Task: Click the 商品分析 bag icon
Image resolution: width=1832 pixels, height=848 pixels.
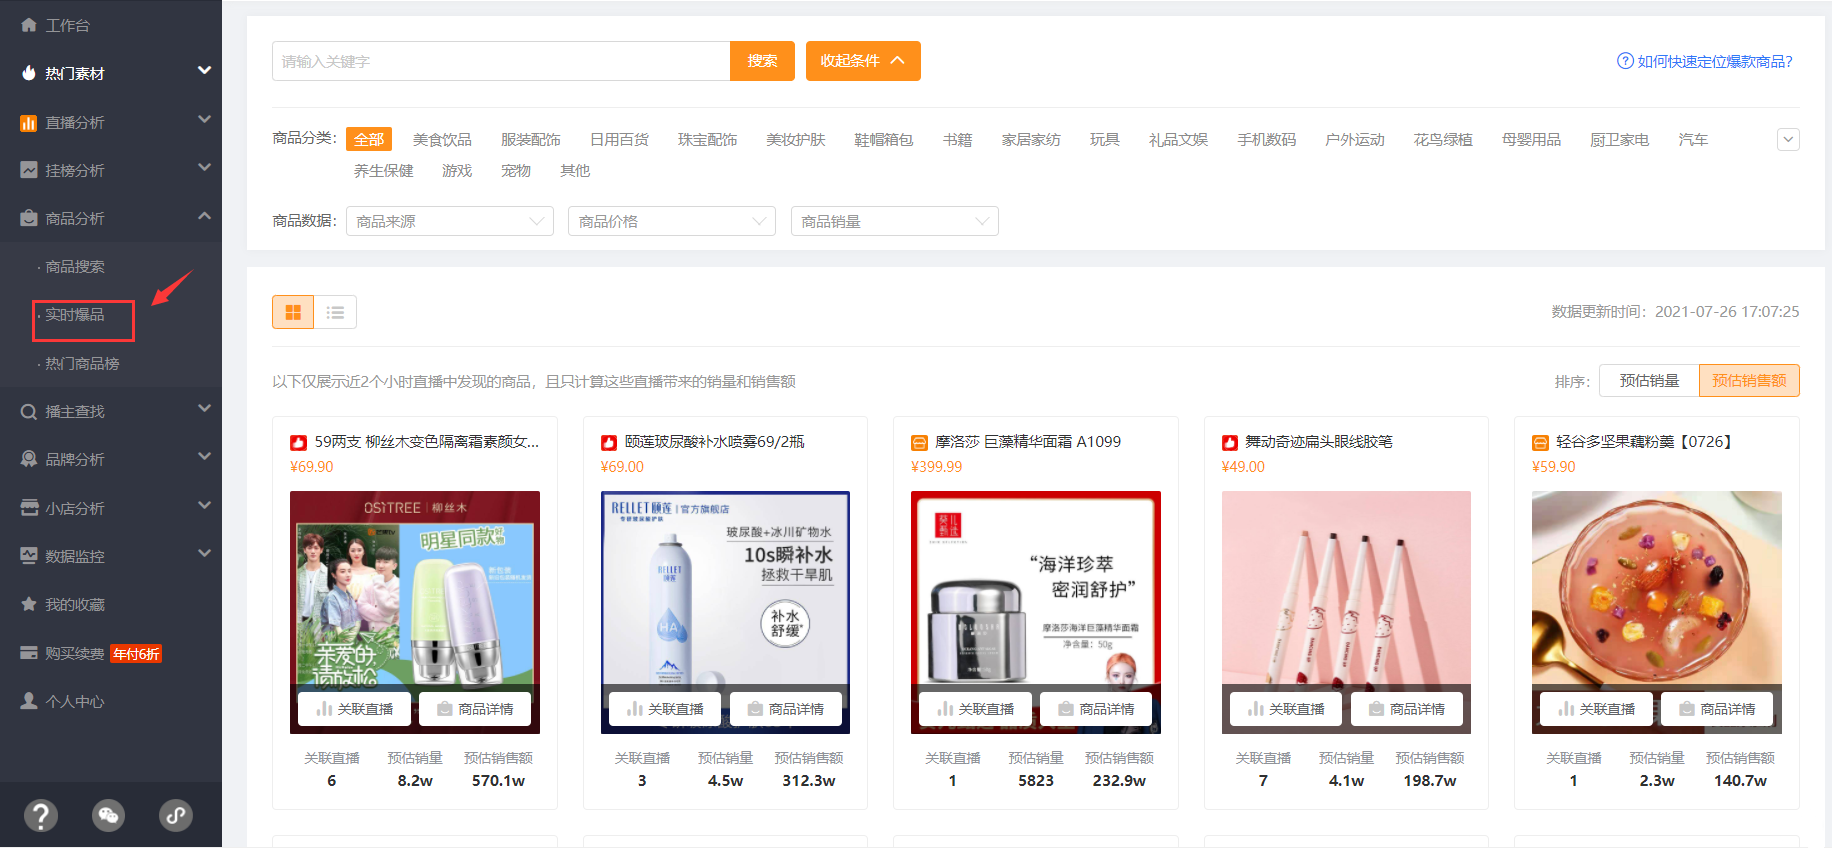Action: (29, 218)
